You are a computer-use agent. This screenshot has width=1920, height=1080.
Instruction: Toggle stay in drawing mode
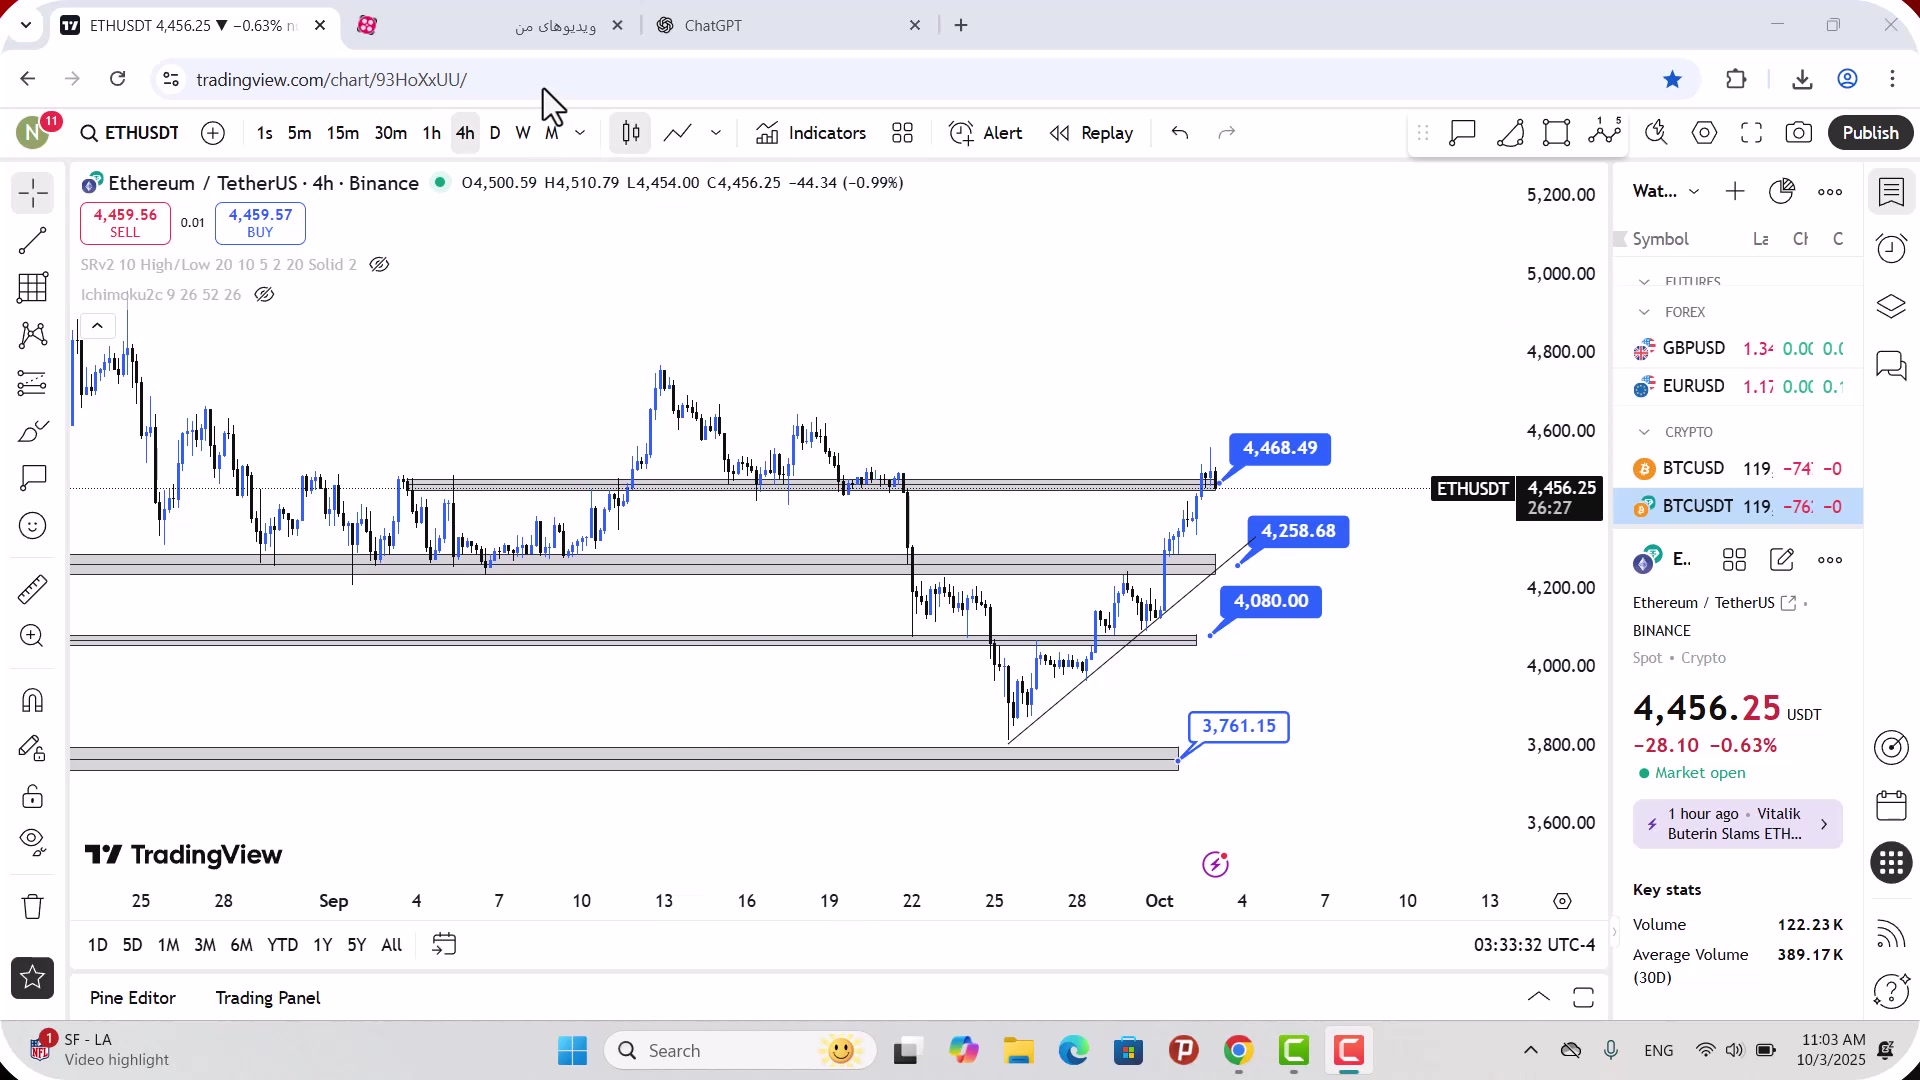(x=32, y=748)
